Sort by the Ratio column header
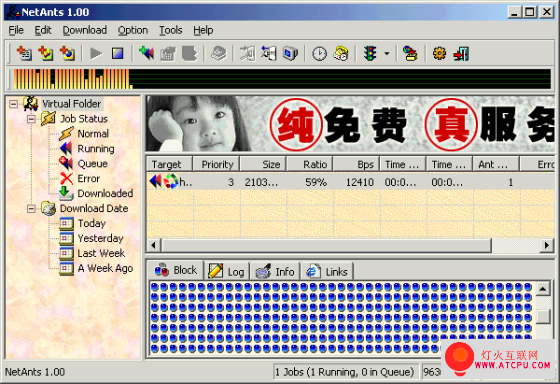 click(310, 164)
